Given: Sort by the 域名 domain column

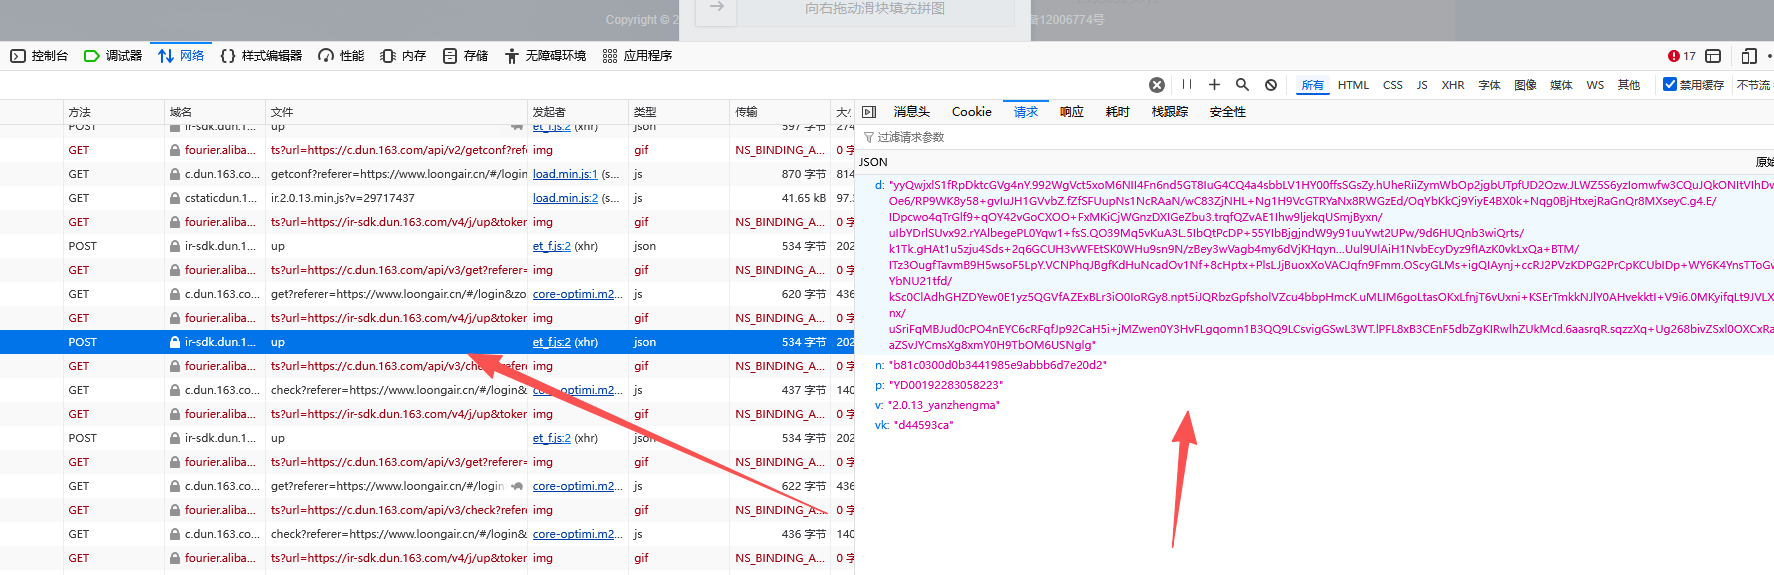Looking at the screenshot, I should 215,112.
